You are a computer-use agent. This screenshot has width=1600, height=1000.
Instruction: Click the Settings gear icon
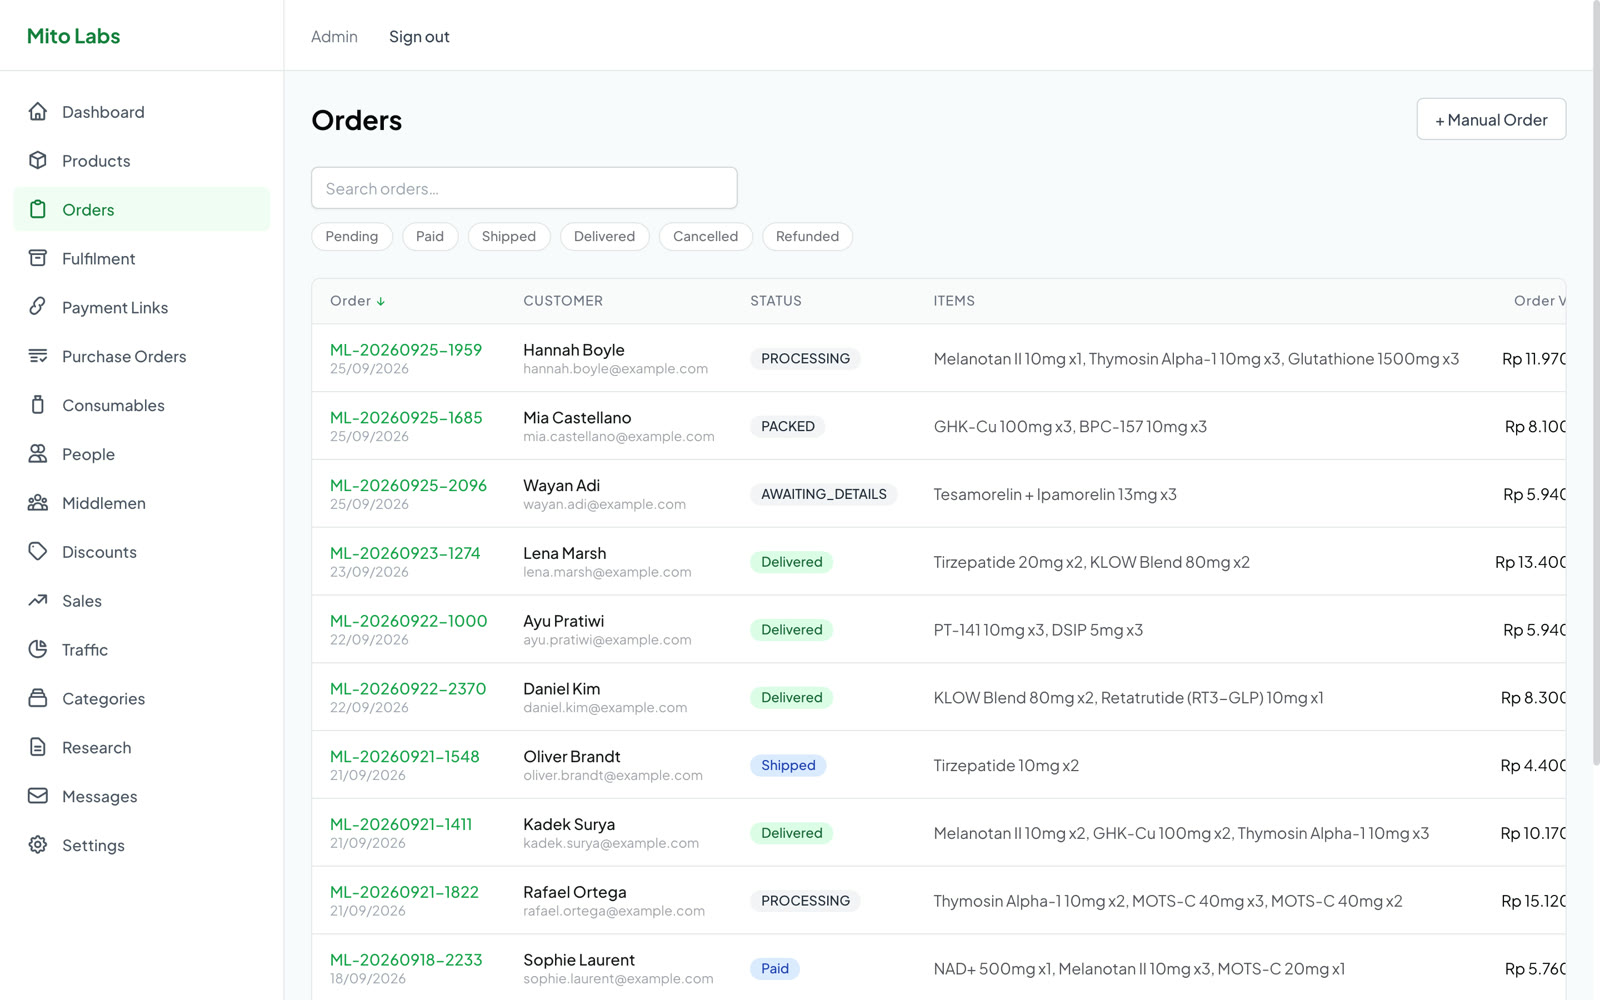pyautogui.click(x=38, y=845)
